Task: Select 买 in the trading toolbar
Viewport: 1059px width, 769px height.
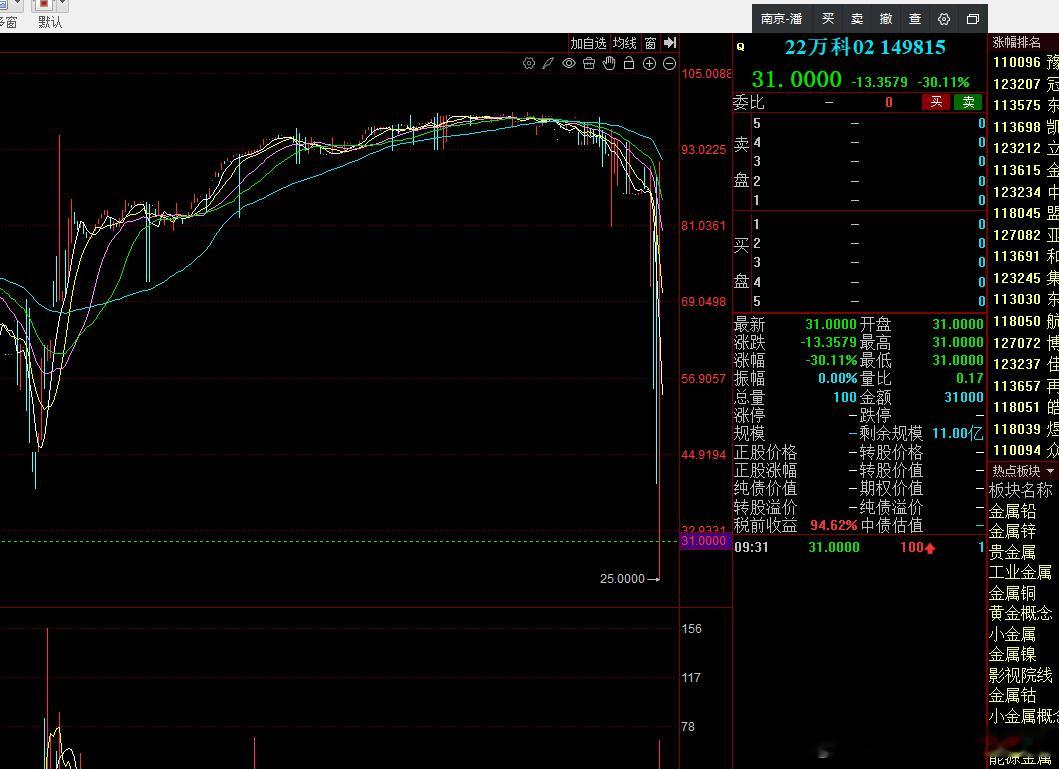Action: click(827, 19)
